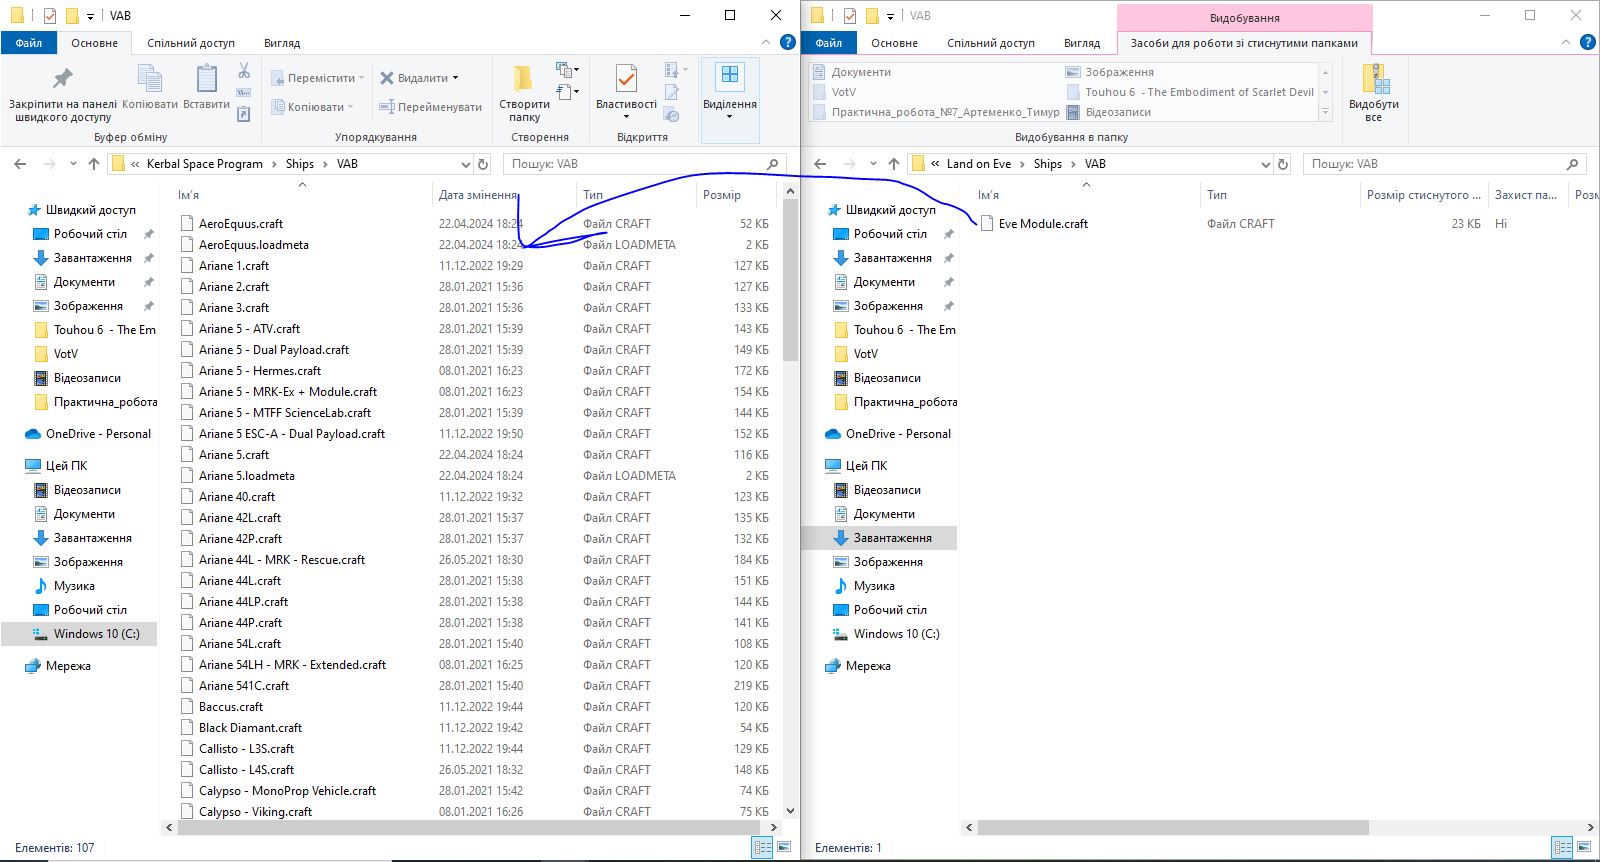Sort right window by Тип column header
Screen dimensions: 1600x862
tap(1217, 195)
